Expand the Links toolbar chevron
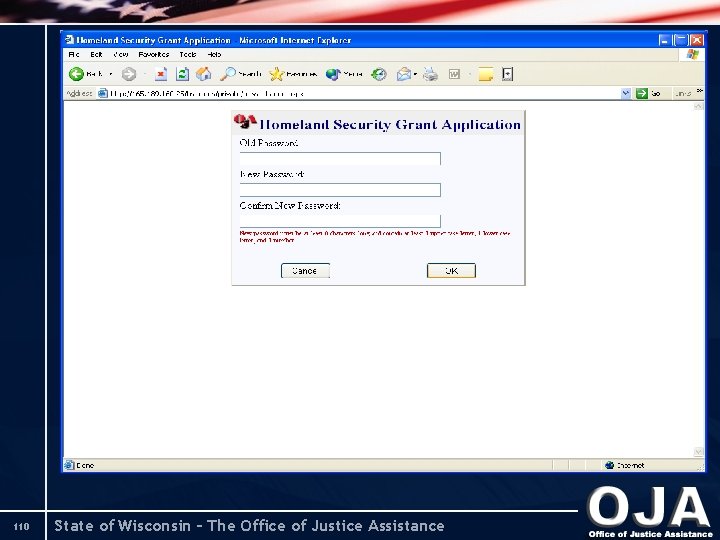 point(699,91)
